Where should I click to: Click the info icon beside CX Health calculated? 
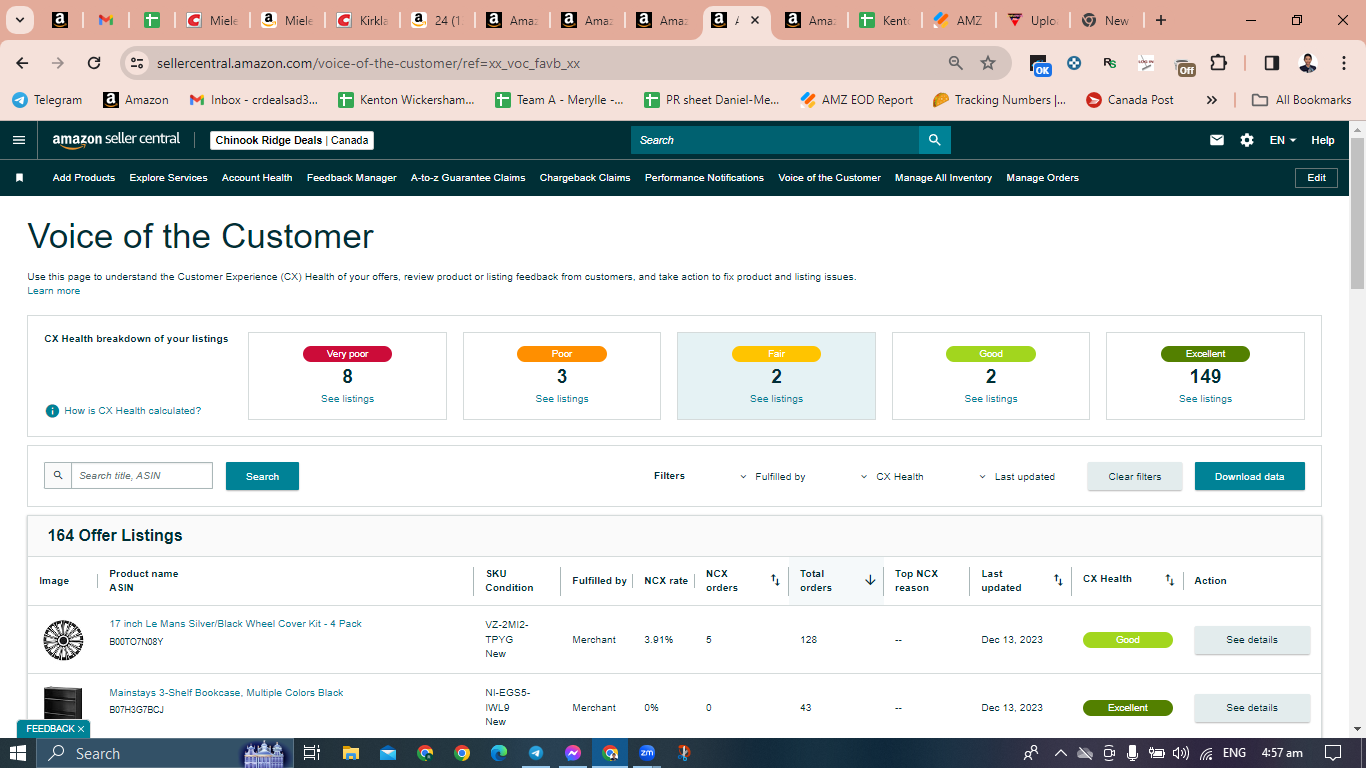[x=52, y=411]
